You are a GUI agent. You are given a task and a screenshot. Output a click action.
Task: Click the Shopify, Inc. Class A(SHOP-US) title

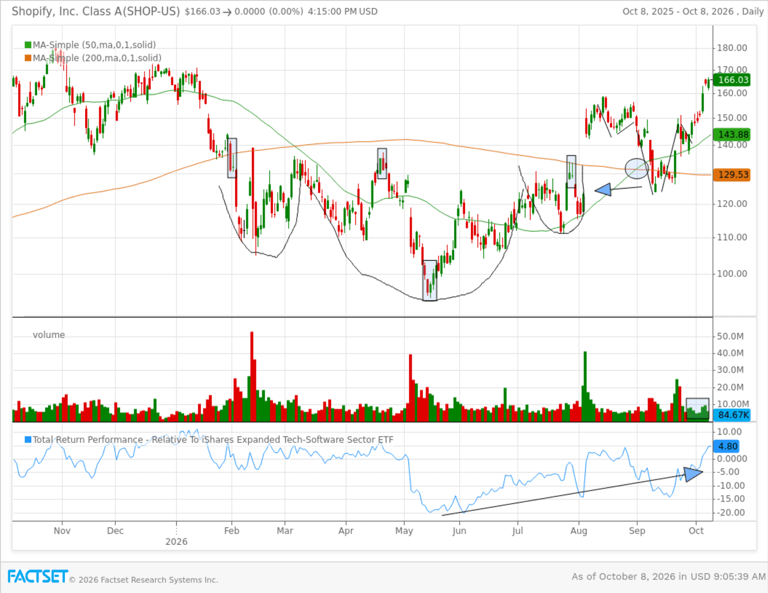96,11
